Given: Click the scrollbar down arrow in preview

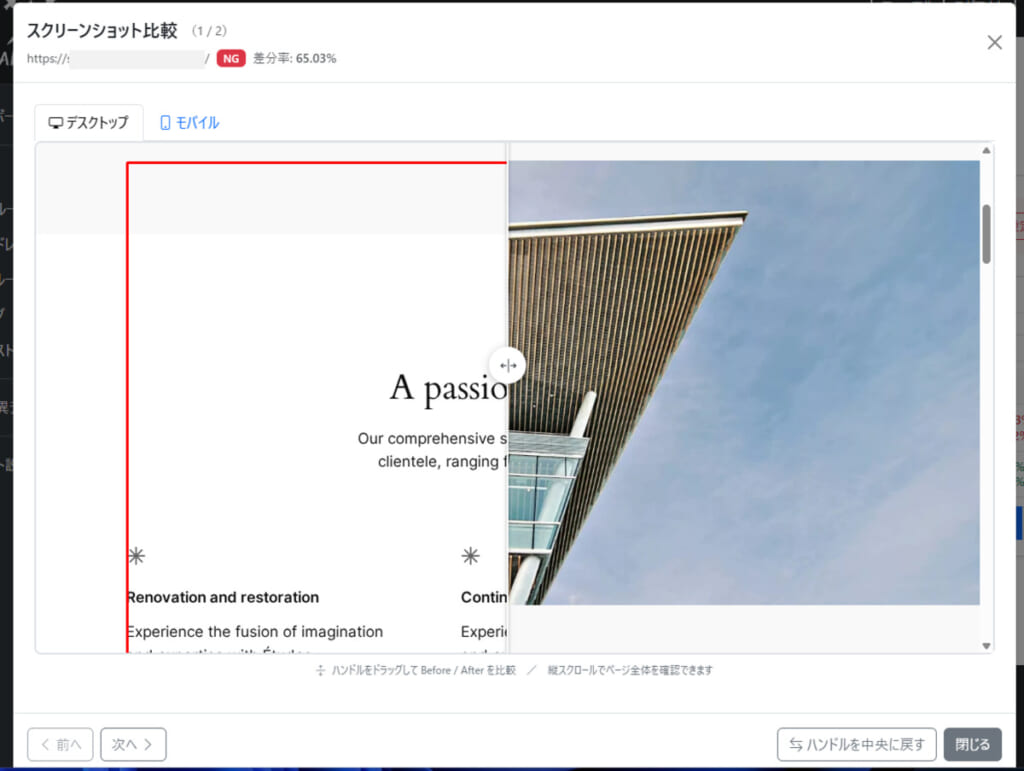Looking at the screenshot, I should 987,646.
